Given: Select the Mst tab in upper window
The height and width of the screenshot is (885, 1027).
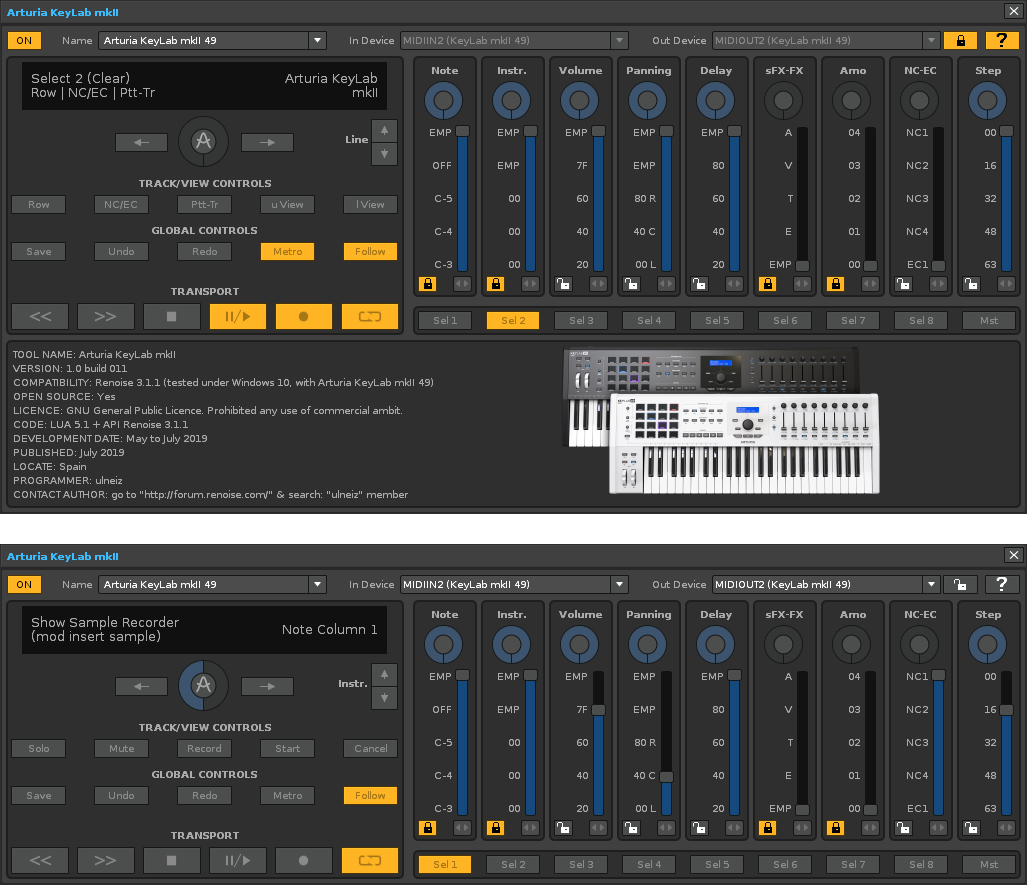Looking at the screenshot, I should 989,320.
